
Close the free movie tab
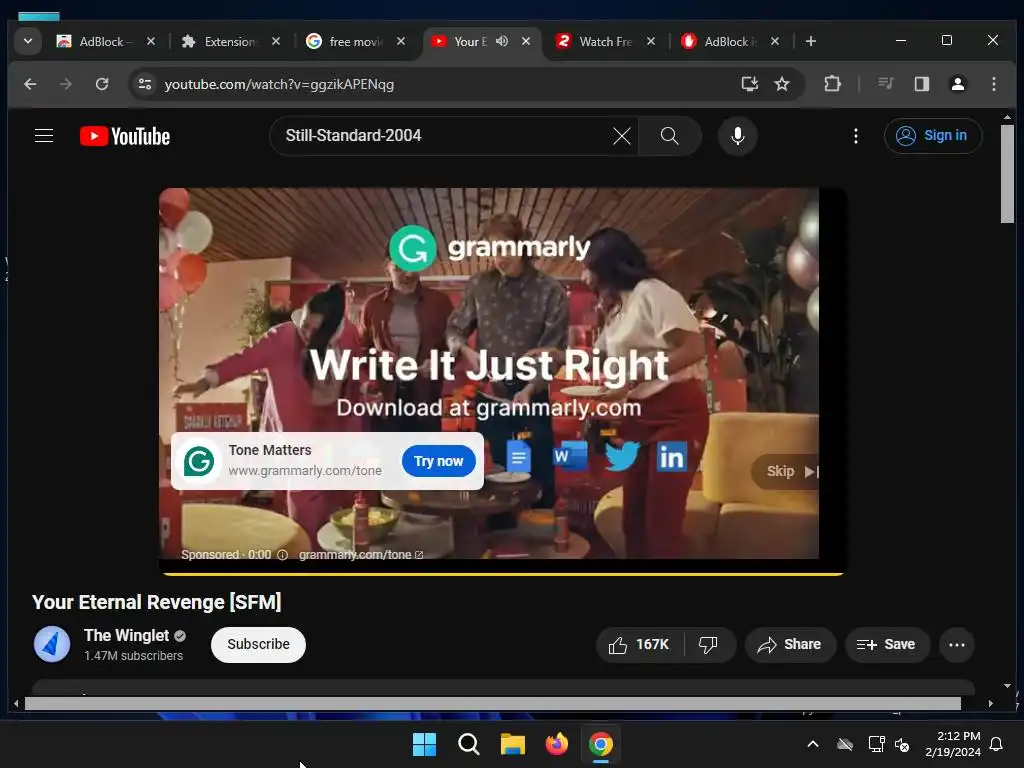click(400, 41)
